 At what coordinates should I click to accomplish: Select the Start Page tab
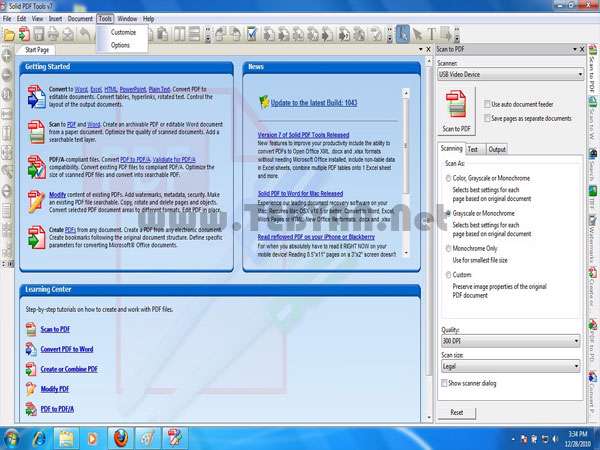(37, 50)
